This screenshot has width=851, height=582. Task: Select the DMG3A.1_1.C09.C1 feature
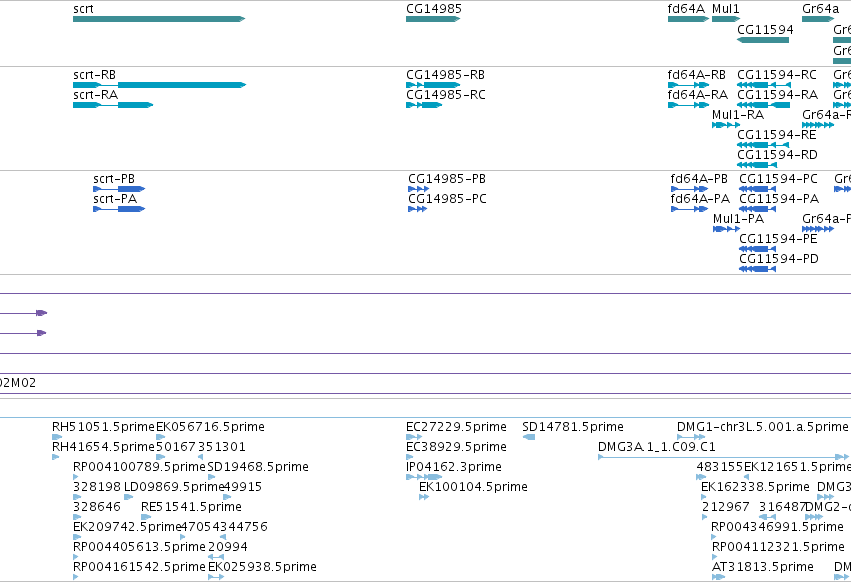724,457
